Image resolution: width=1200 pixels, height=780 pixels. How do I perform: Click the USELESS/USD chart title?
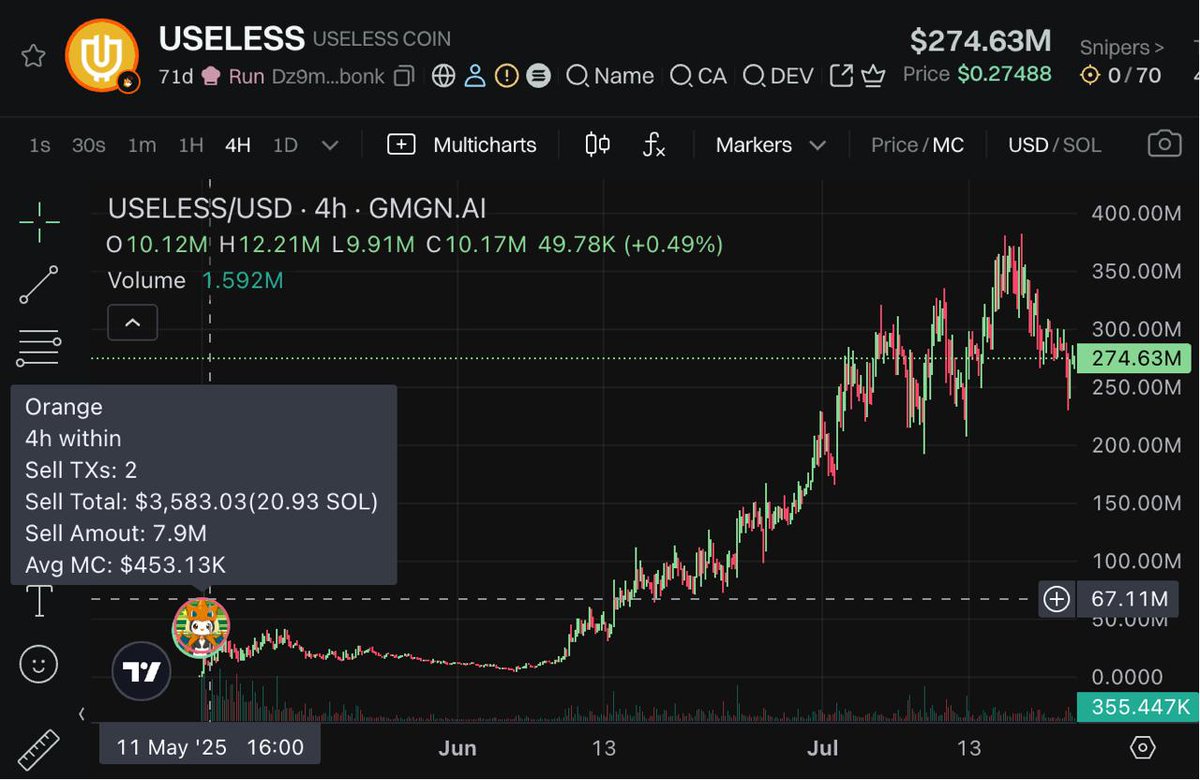[296, 210]
